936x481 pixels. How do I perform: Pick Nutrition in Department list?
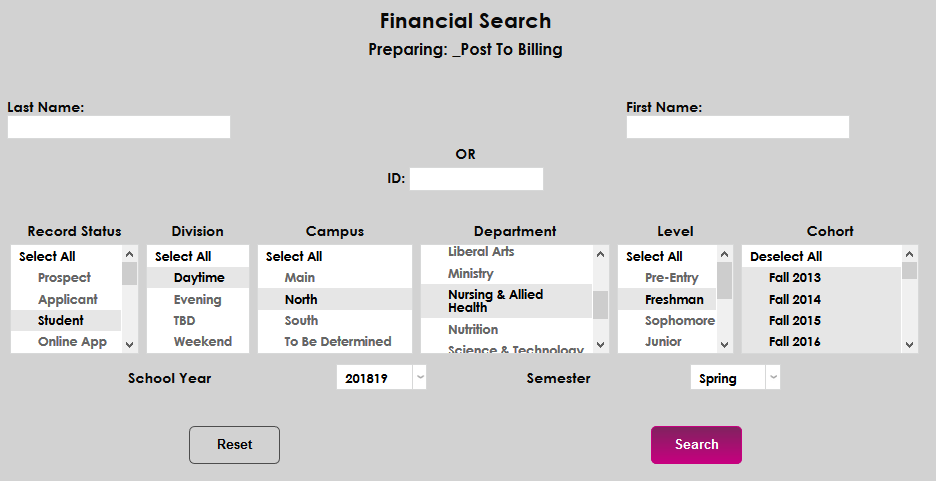(x=473, y=330)
